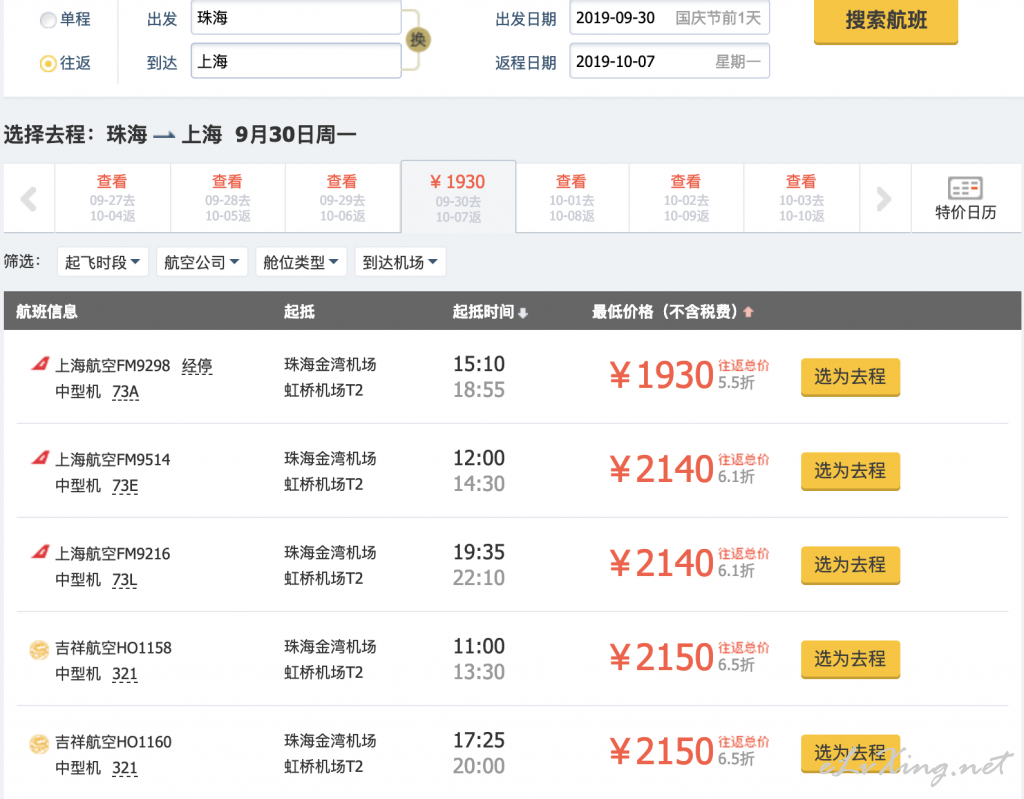This screenshot has height=799, width=1024.
Task: Click the 返程日期 date field
Action: coord(669,61)
